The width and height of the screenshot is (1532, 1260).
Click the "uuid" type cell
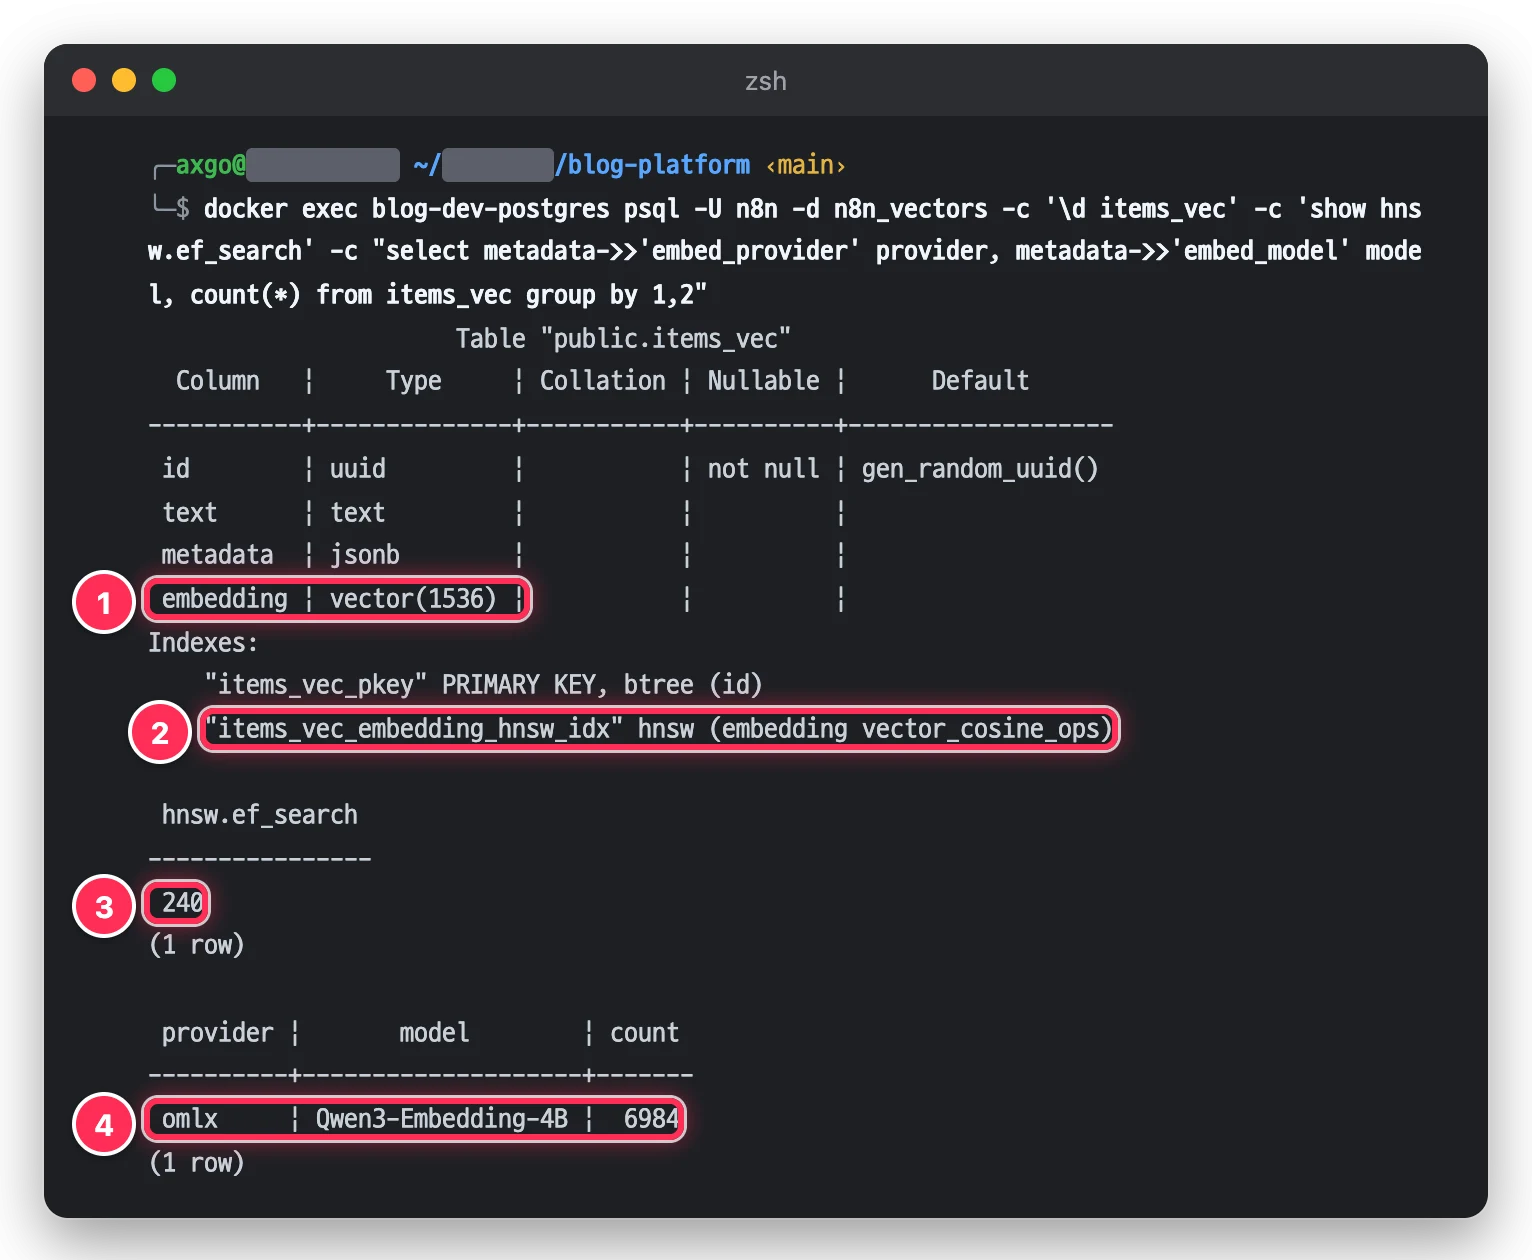pos(358,469)
